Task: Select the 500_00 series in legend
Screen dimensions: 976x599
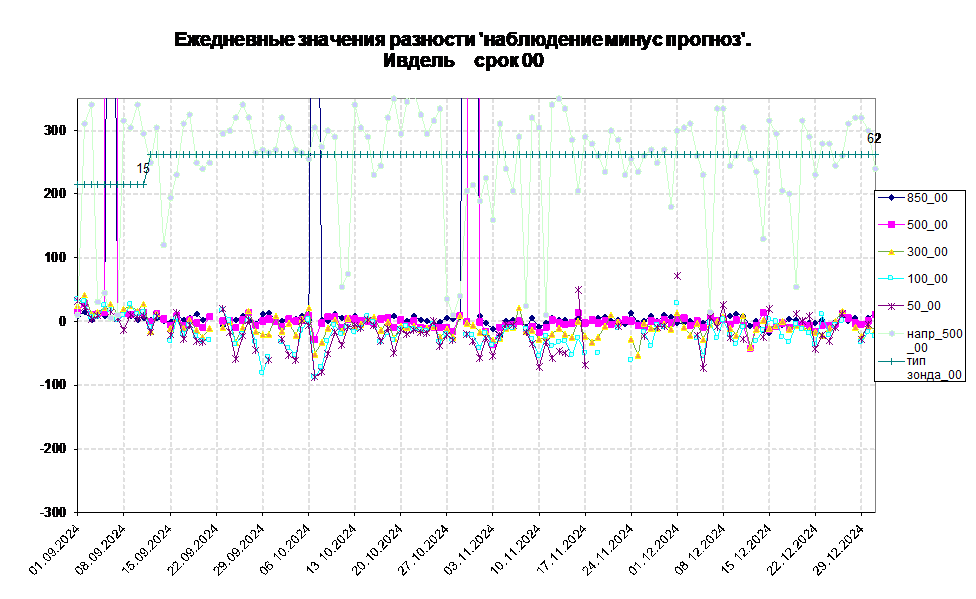Action: point(926,225)
